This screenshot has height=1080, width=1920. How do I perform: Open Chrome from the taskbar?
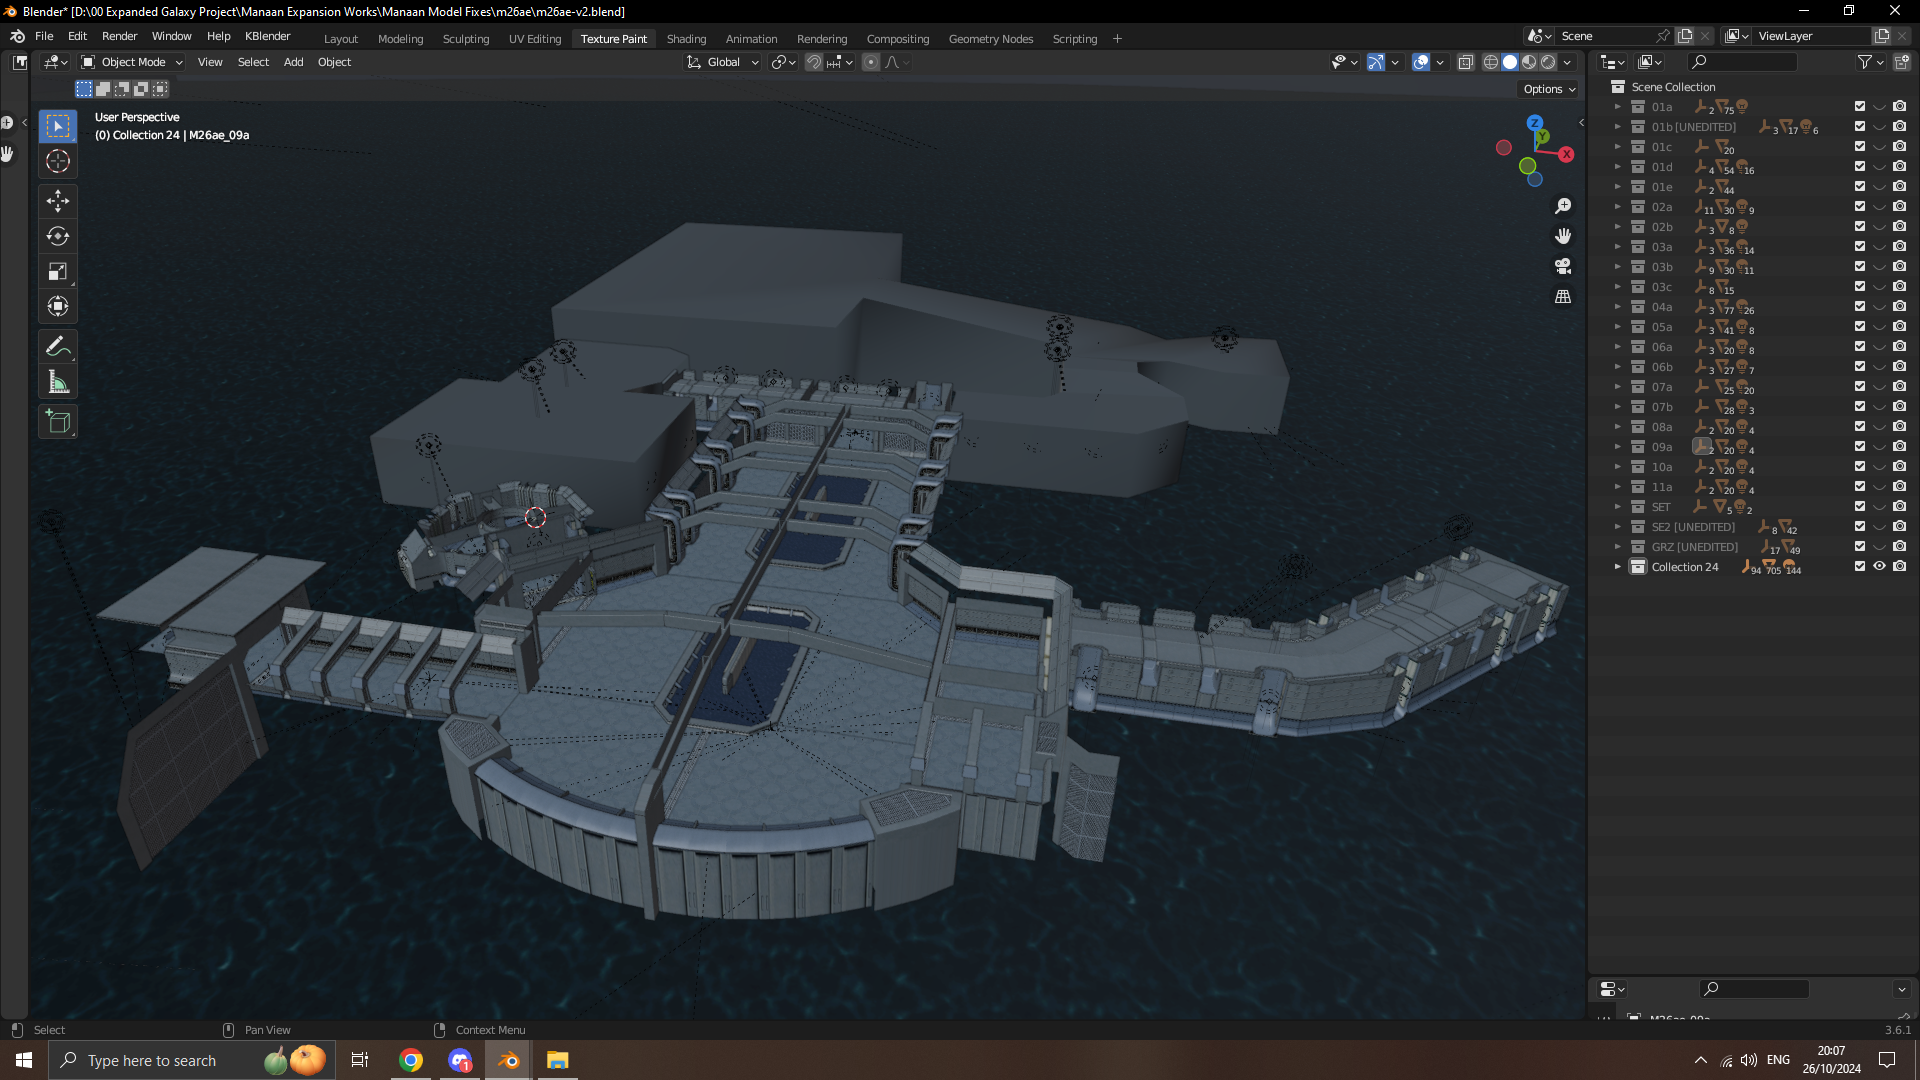click(x=411, y=1060)
